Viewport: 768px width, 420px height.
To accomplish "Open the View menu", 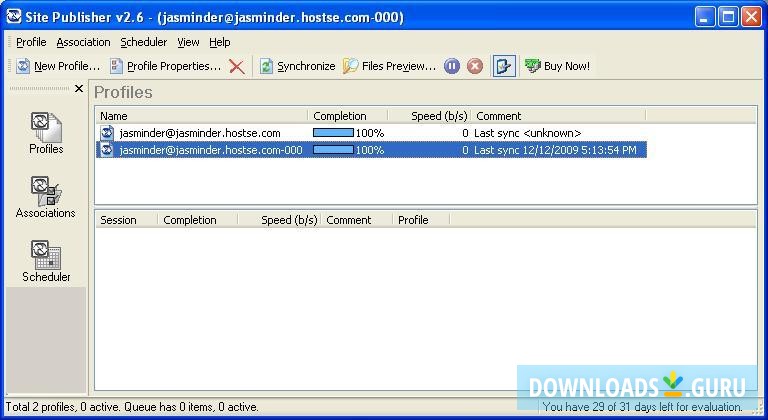I will pyautogui.click(x=188, y=42).
